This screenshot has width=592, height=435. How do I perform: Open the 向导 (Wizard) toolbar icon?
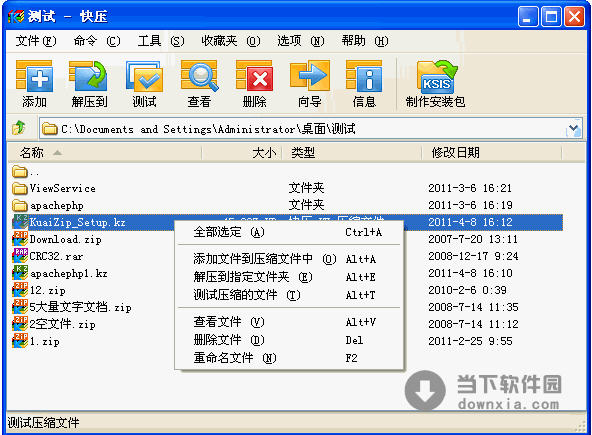(310, 76)
